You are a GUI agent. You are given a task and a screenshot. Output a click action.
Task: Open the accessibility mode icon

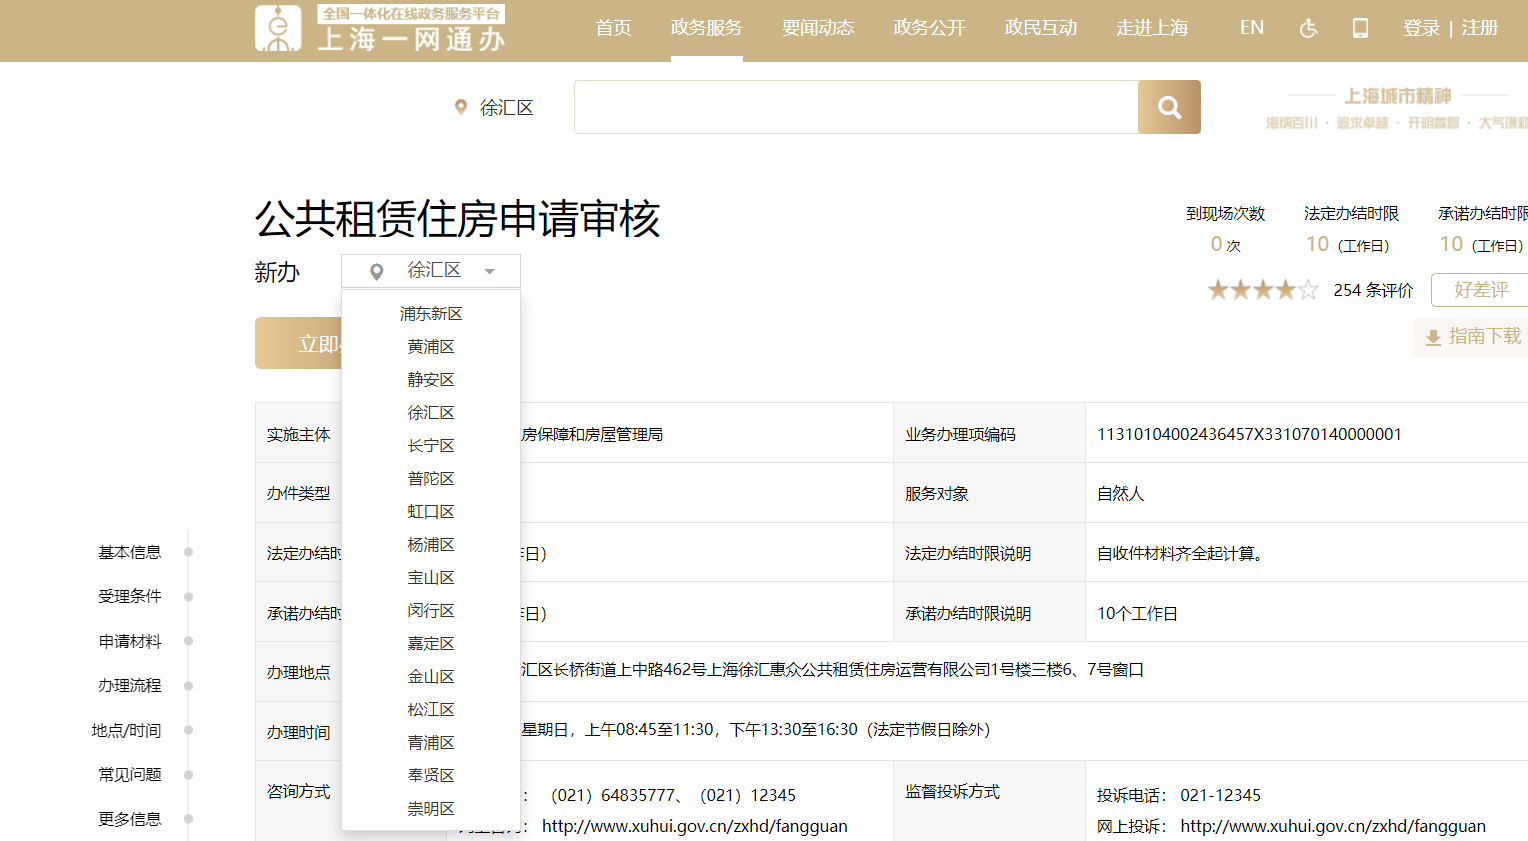coord(1308,28)
